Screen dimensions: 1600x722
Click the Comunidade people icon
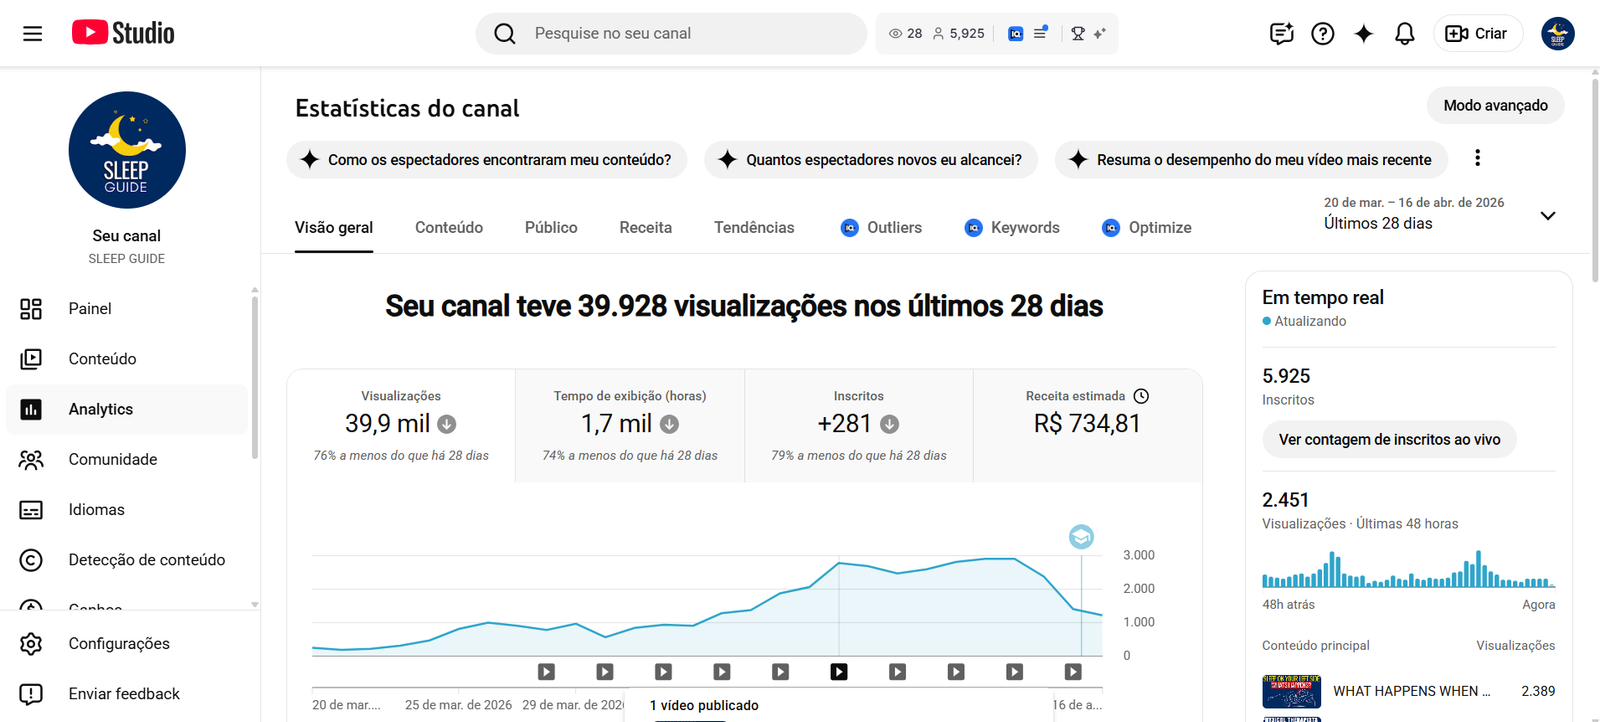(31, 460)
